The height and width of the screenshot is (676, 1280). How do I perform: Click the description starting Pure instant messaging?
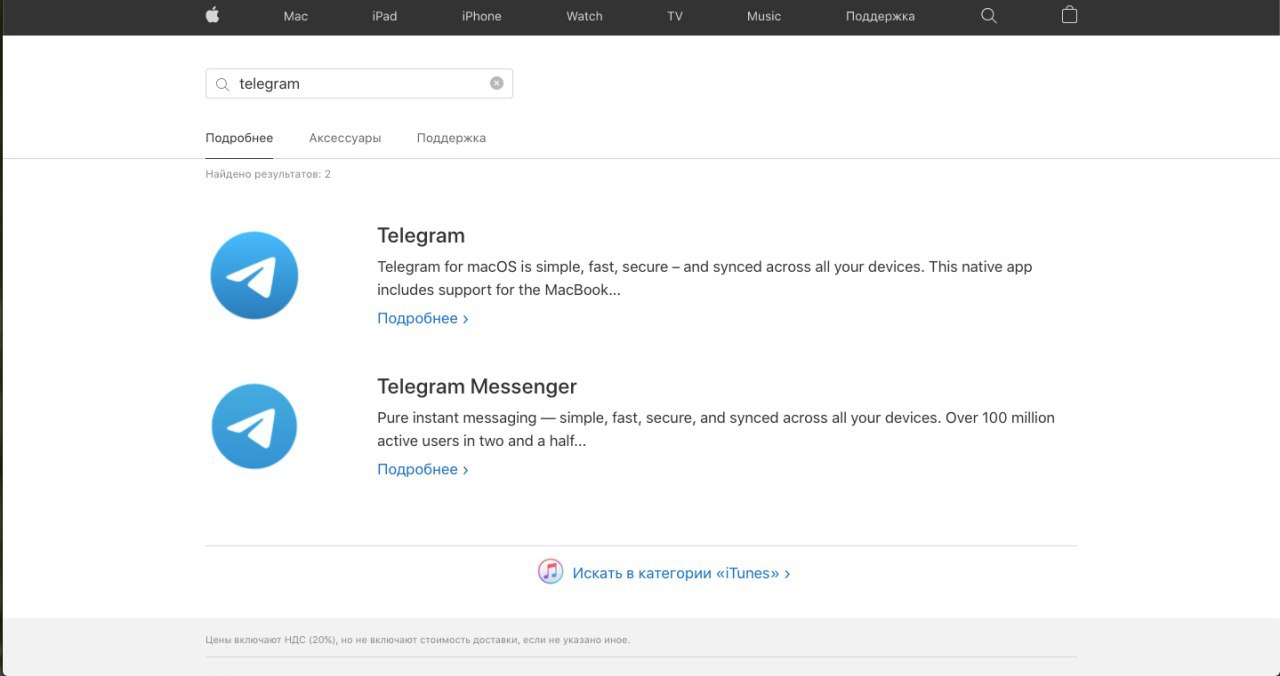(716, 429)
